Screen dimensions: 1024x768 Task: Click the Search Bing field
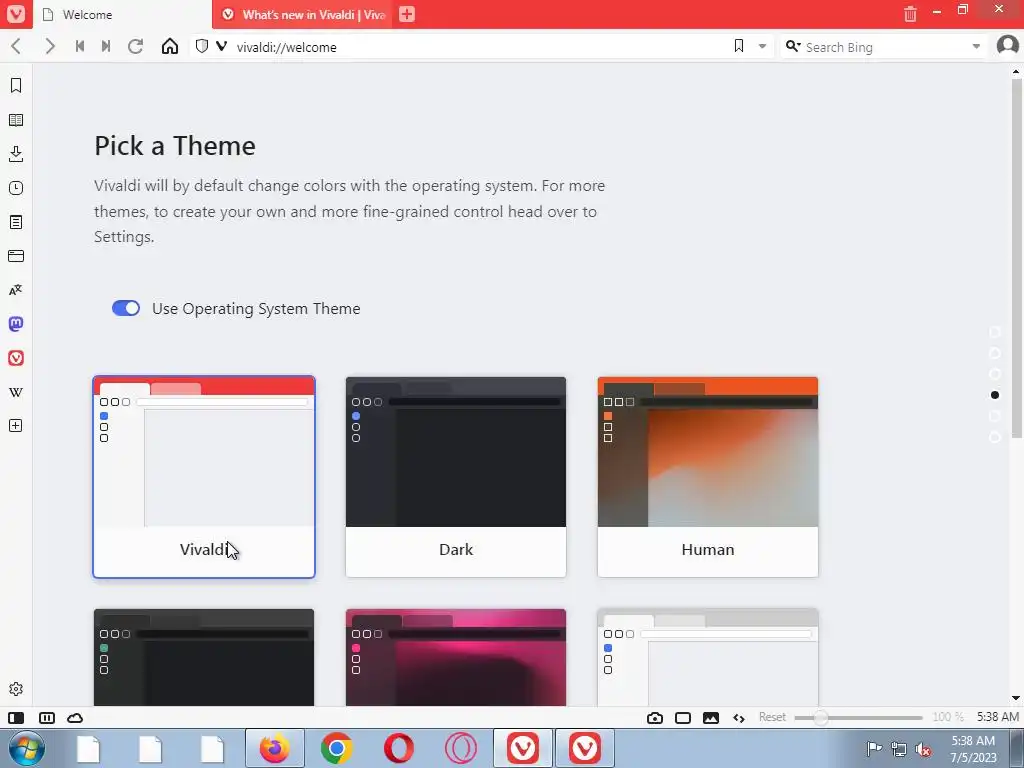pyautogui.click(x=885, y=47)
